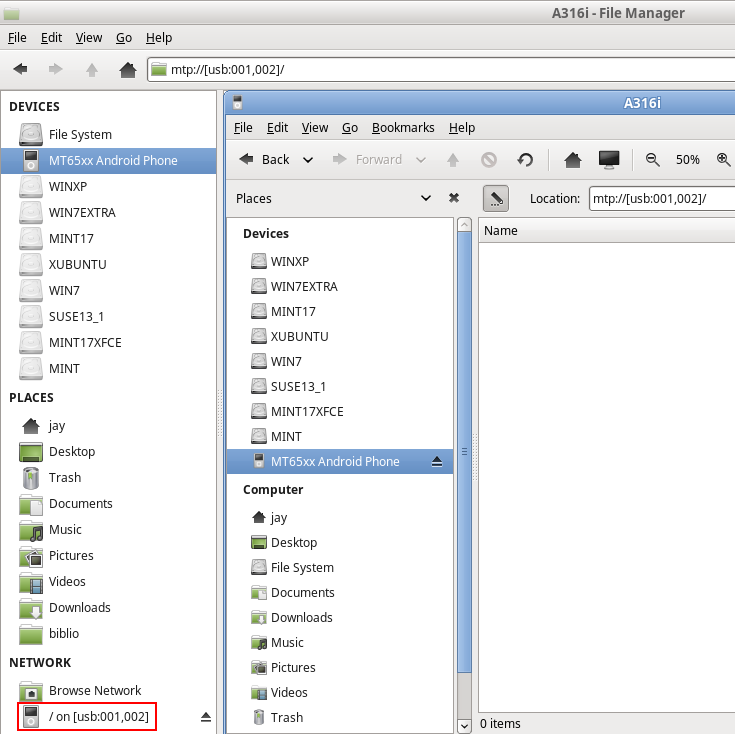Eject MT65xx Android Phone in Places sidebar
The image size is (735, 734).
(x=437, y=462)
